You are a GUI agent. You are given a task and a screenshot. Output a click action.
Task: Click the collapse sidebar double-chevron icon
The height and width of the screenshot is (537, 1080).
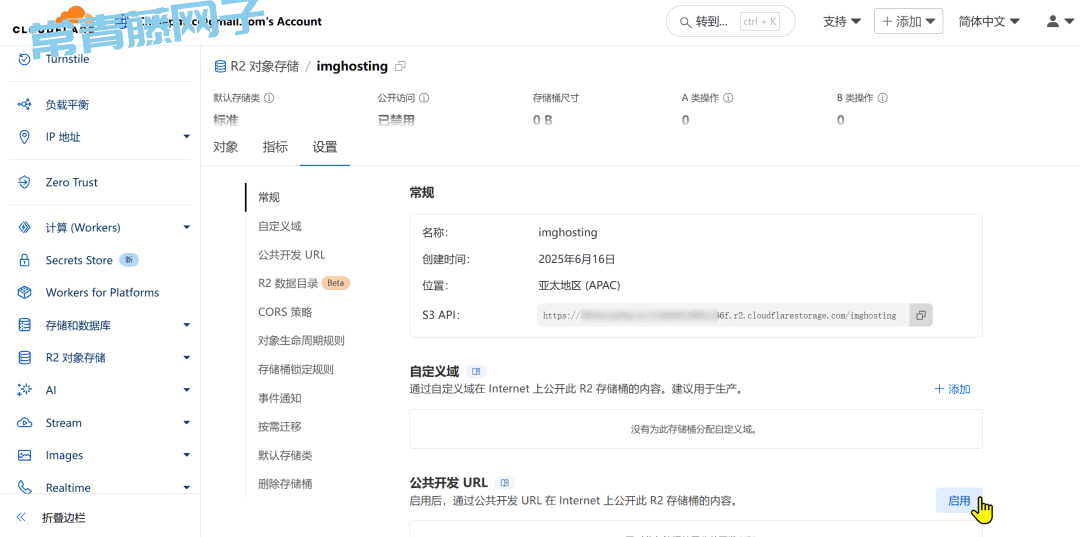click(x=21, y=518)
